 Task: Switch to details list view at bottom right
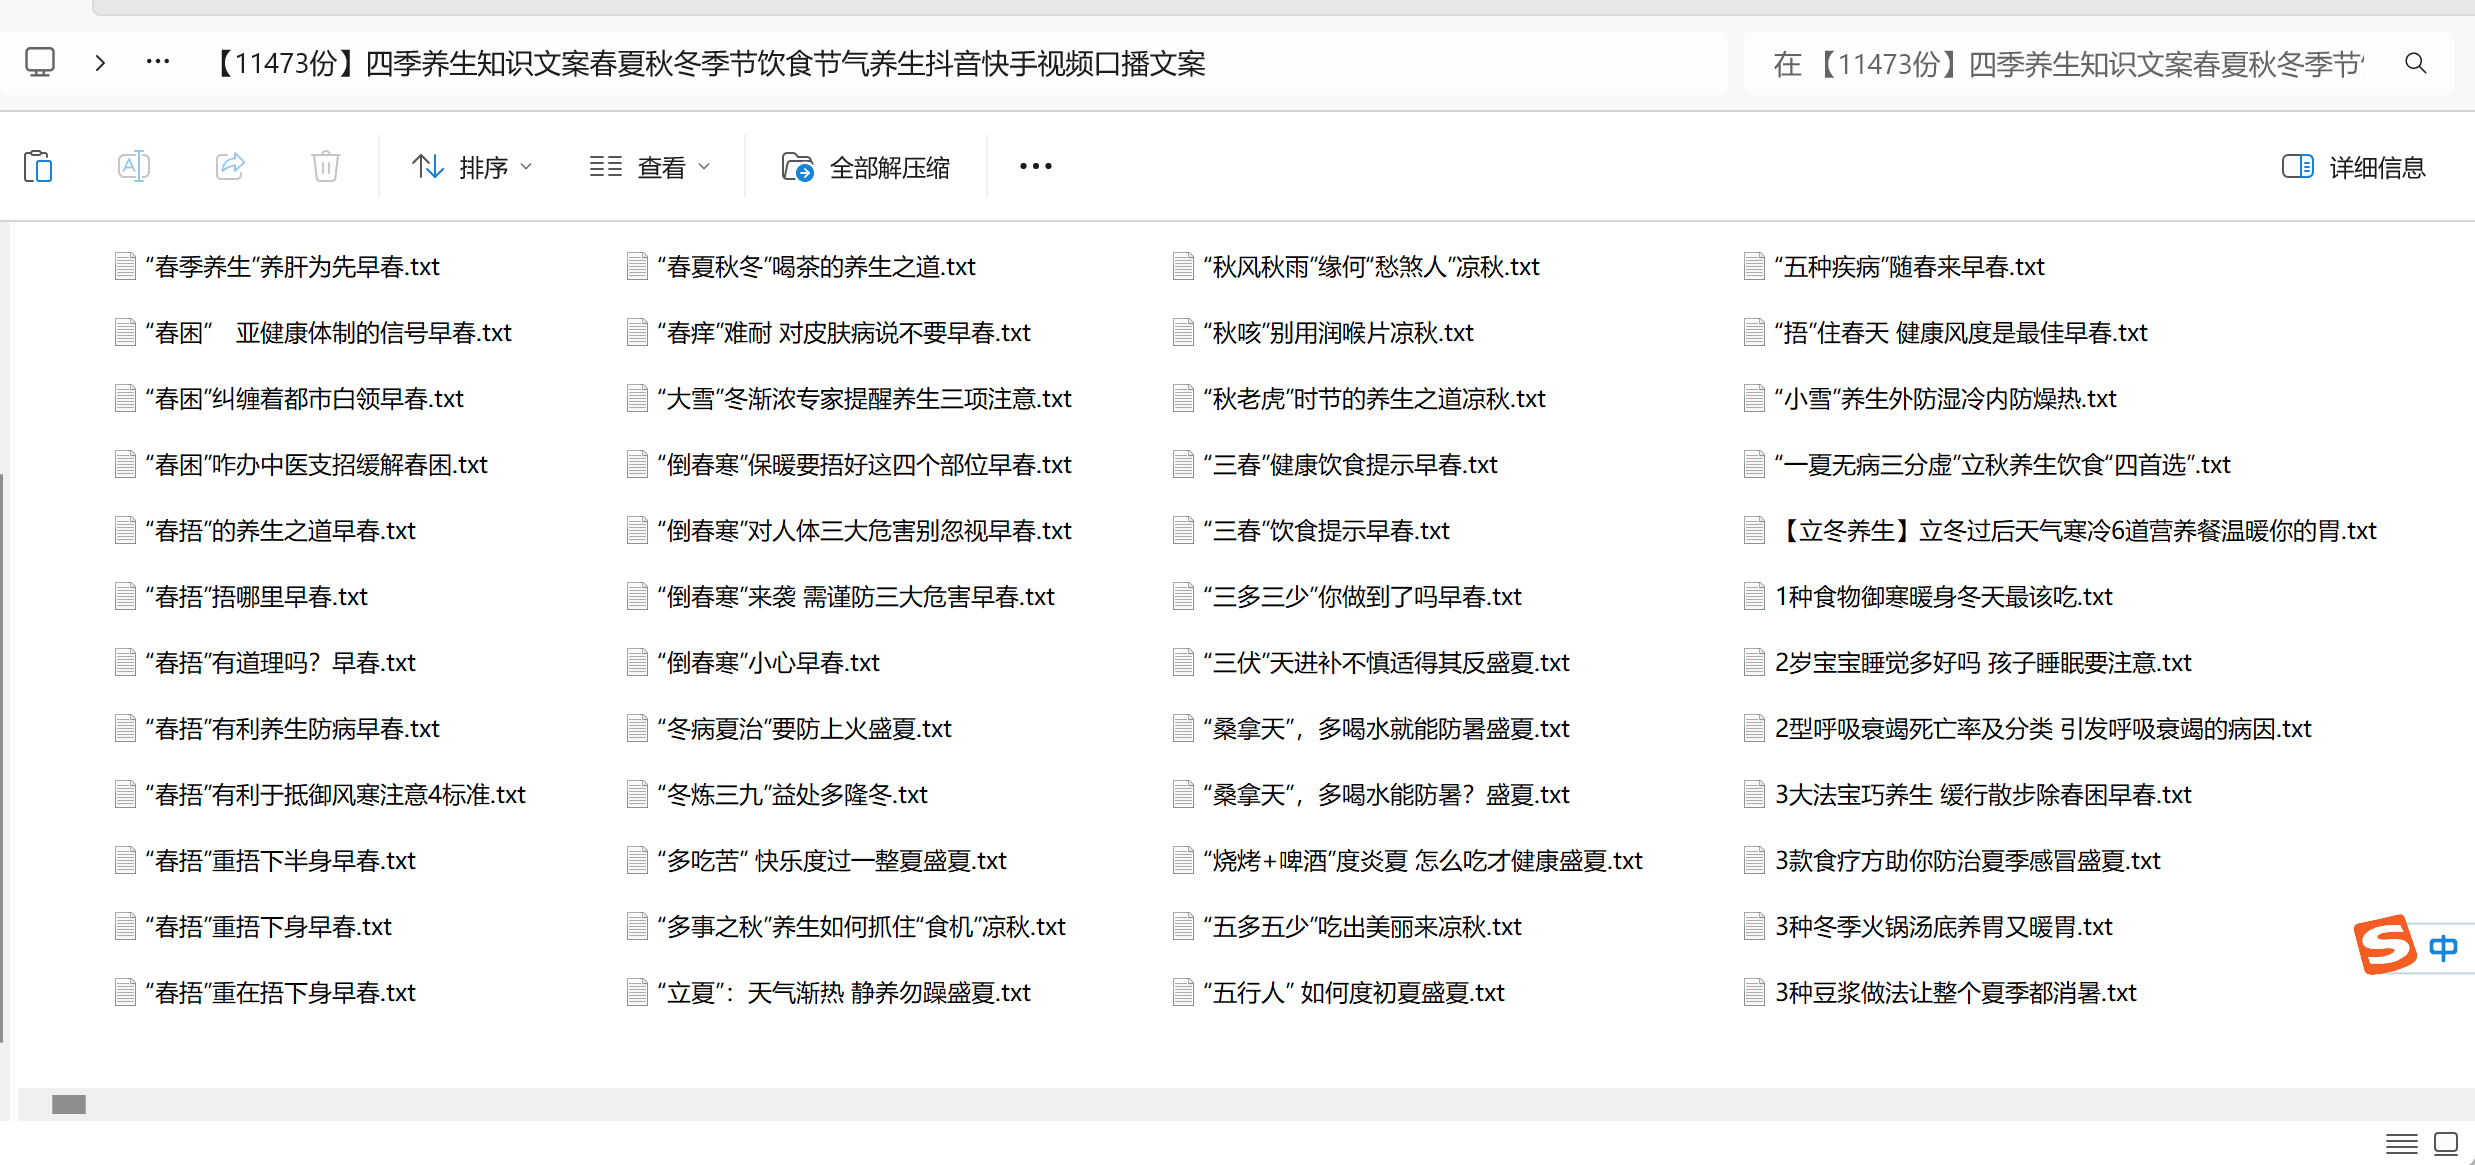[2401, 1143]
